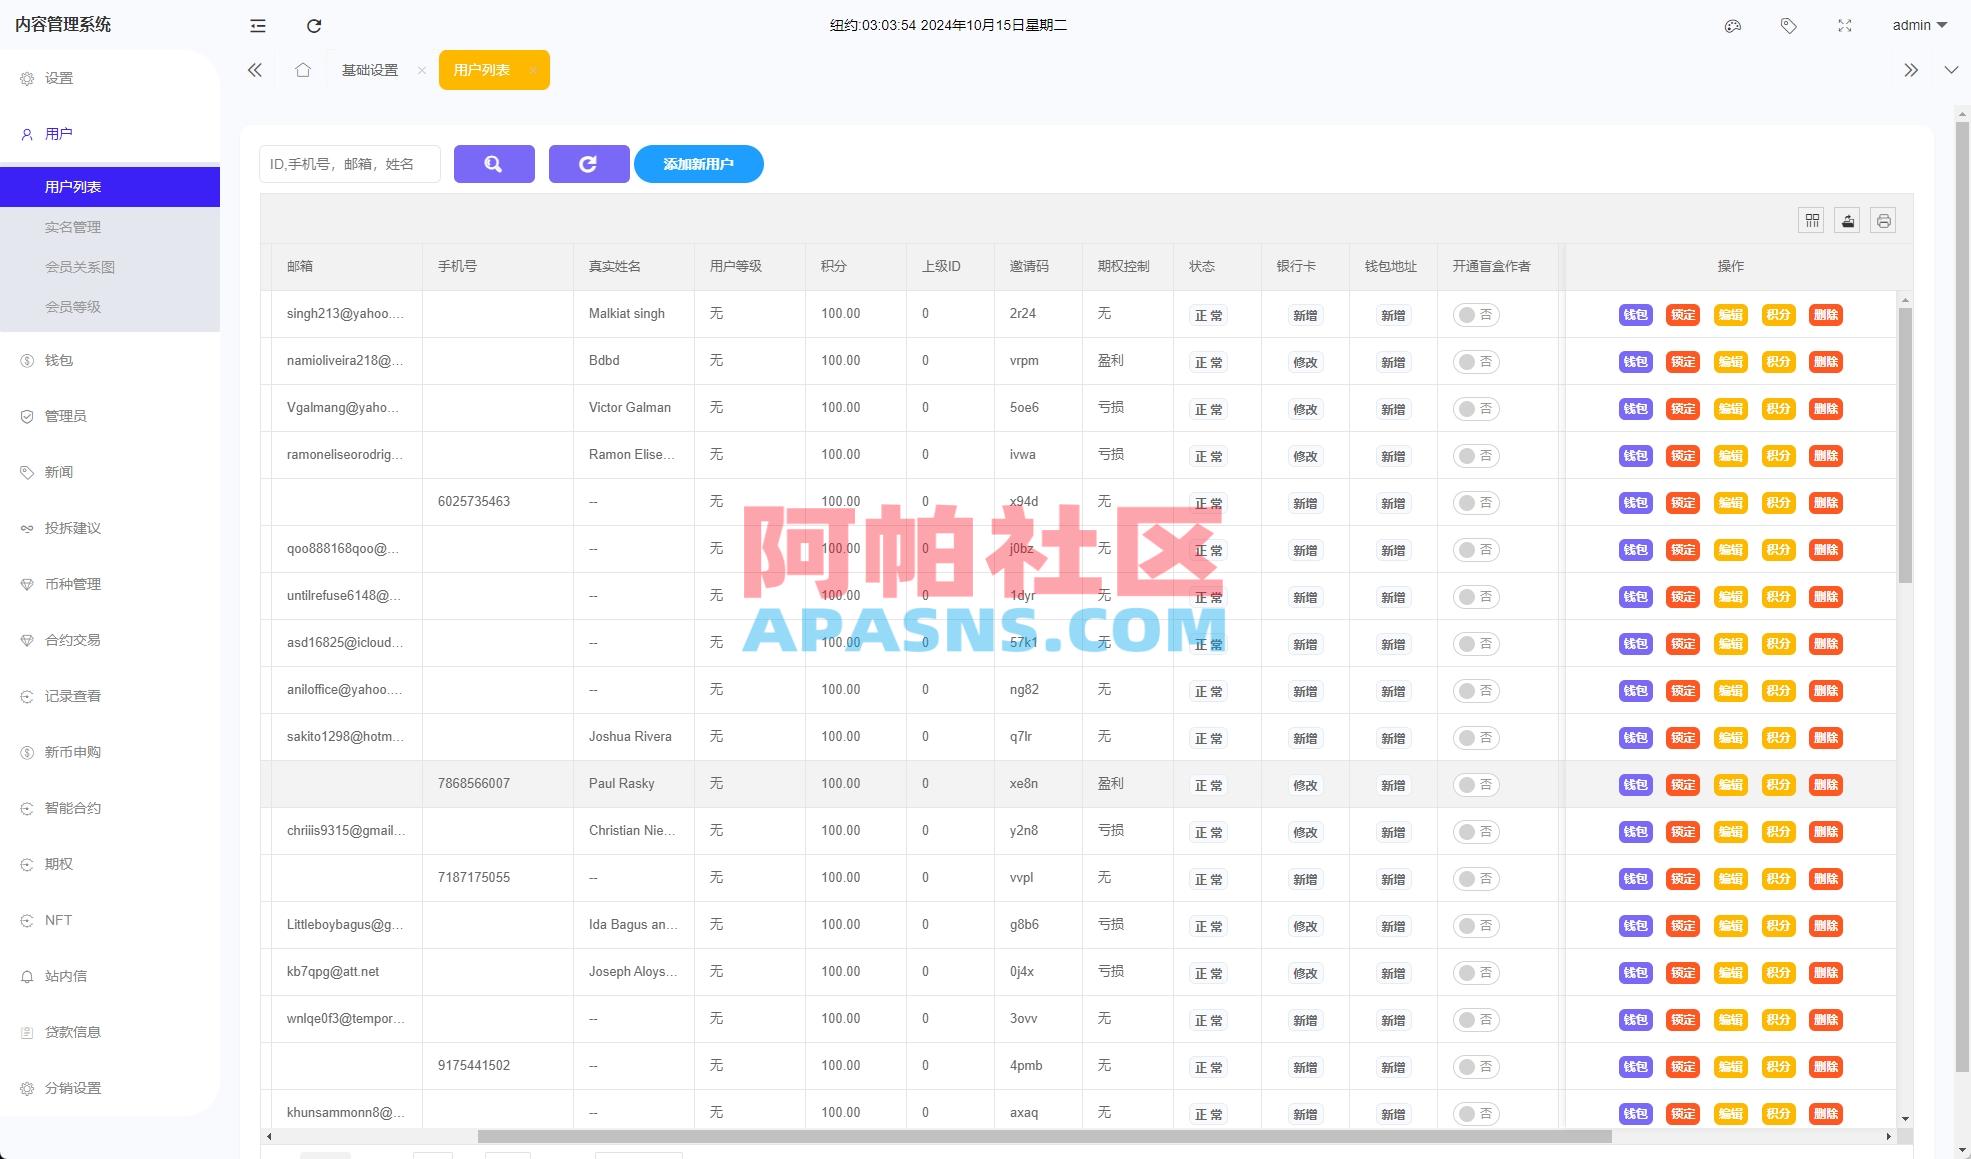This screenshot has height=1159, width=1971.
Task: Open the theme palette icon in header
Action: pyautogui.click(x=1733, y=25)
